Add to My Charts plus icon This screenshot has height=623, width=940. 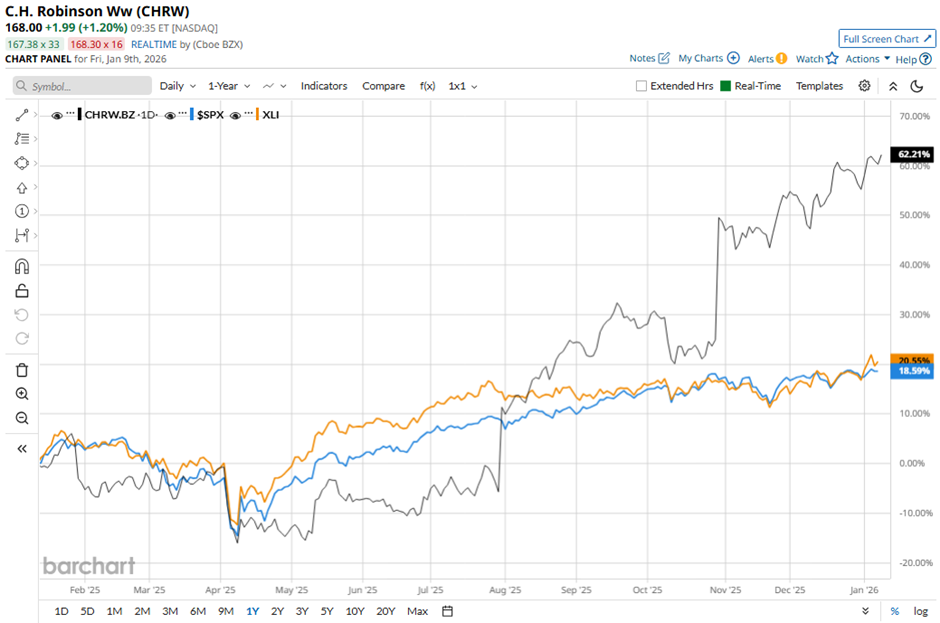point(733,58)
